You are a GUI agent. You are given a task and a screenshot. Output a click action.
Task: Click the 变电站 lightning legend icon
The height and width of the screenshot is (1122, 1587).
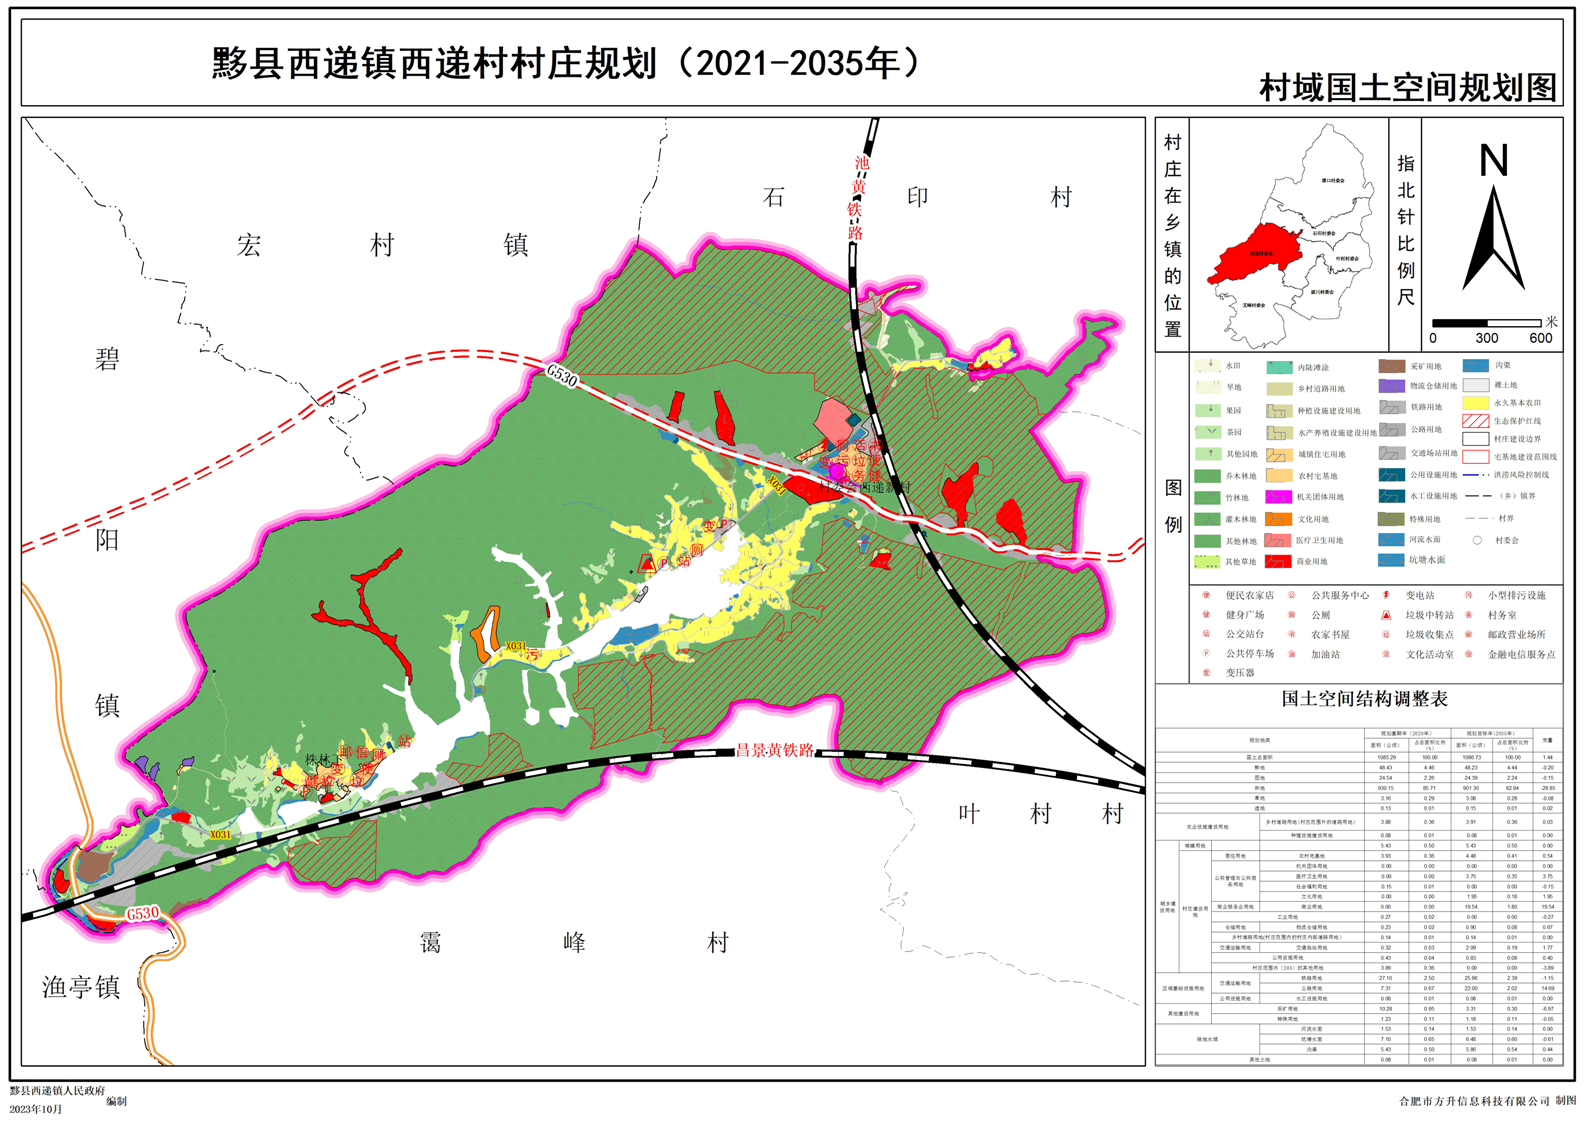(1386, 596)
